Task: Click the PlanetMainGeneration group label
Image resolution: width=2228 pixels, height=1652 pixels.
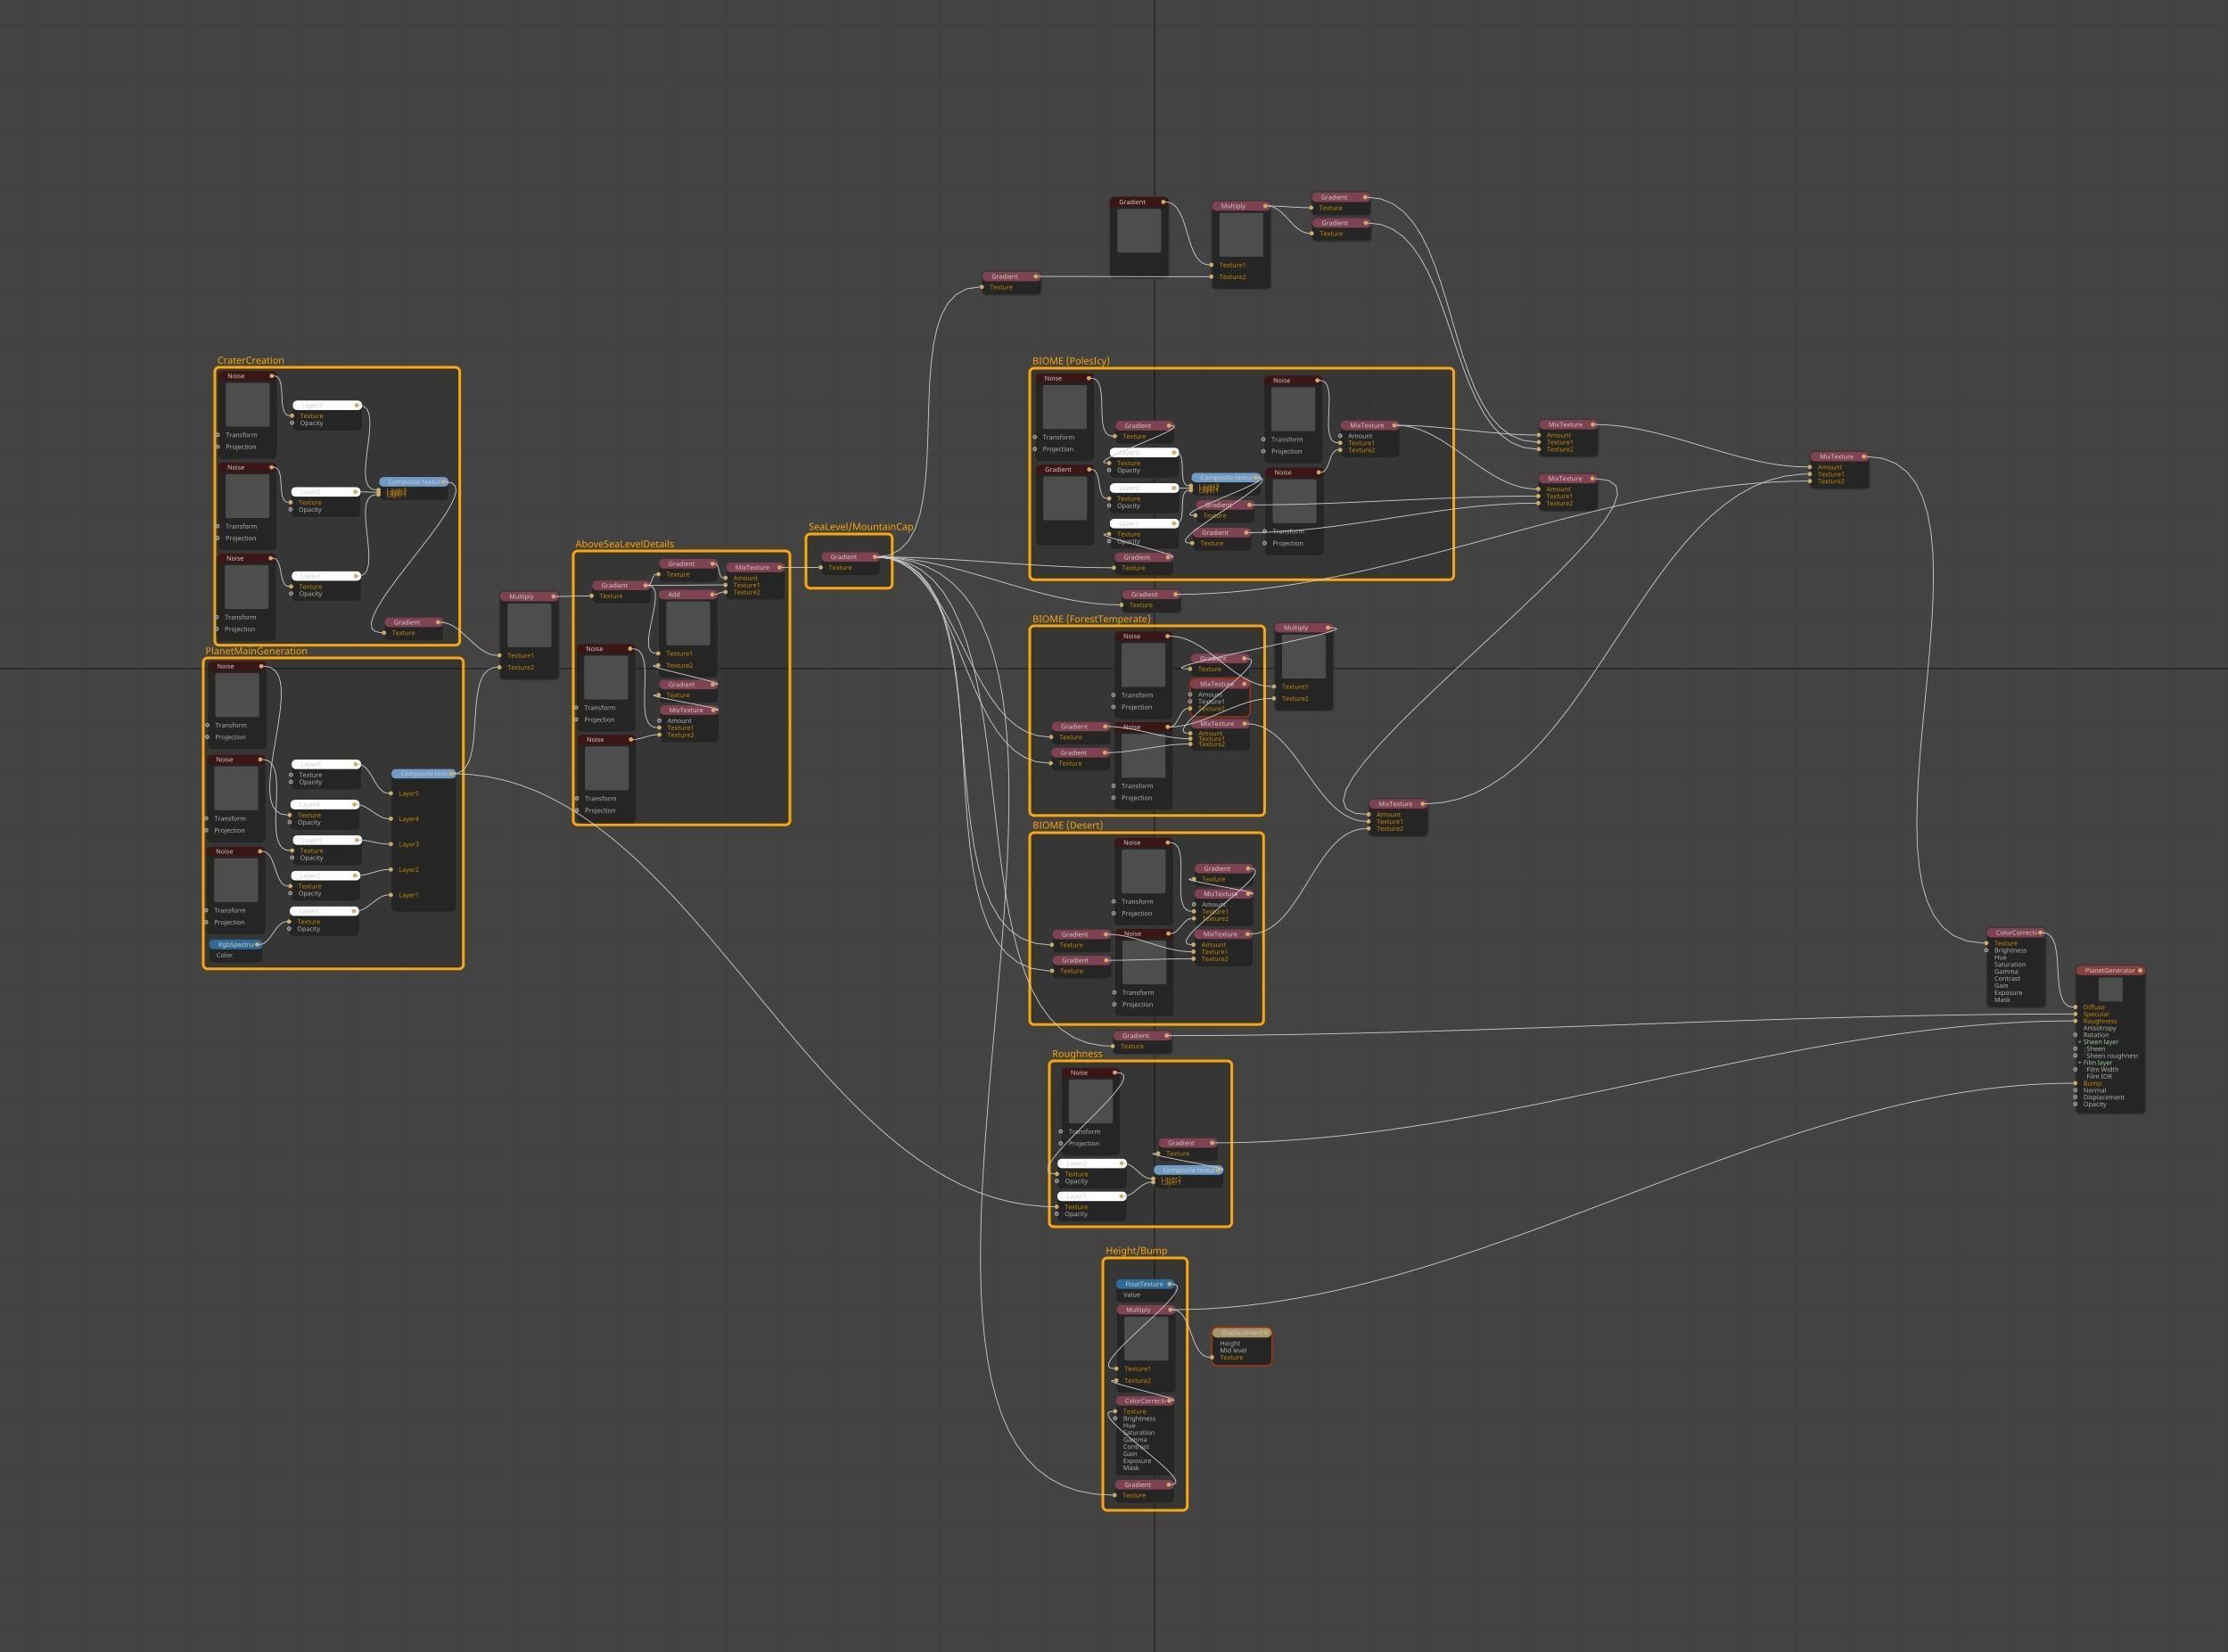Action: coord(256,651)
